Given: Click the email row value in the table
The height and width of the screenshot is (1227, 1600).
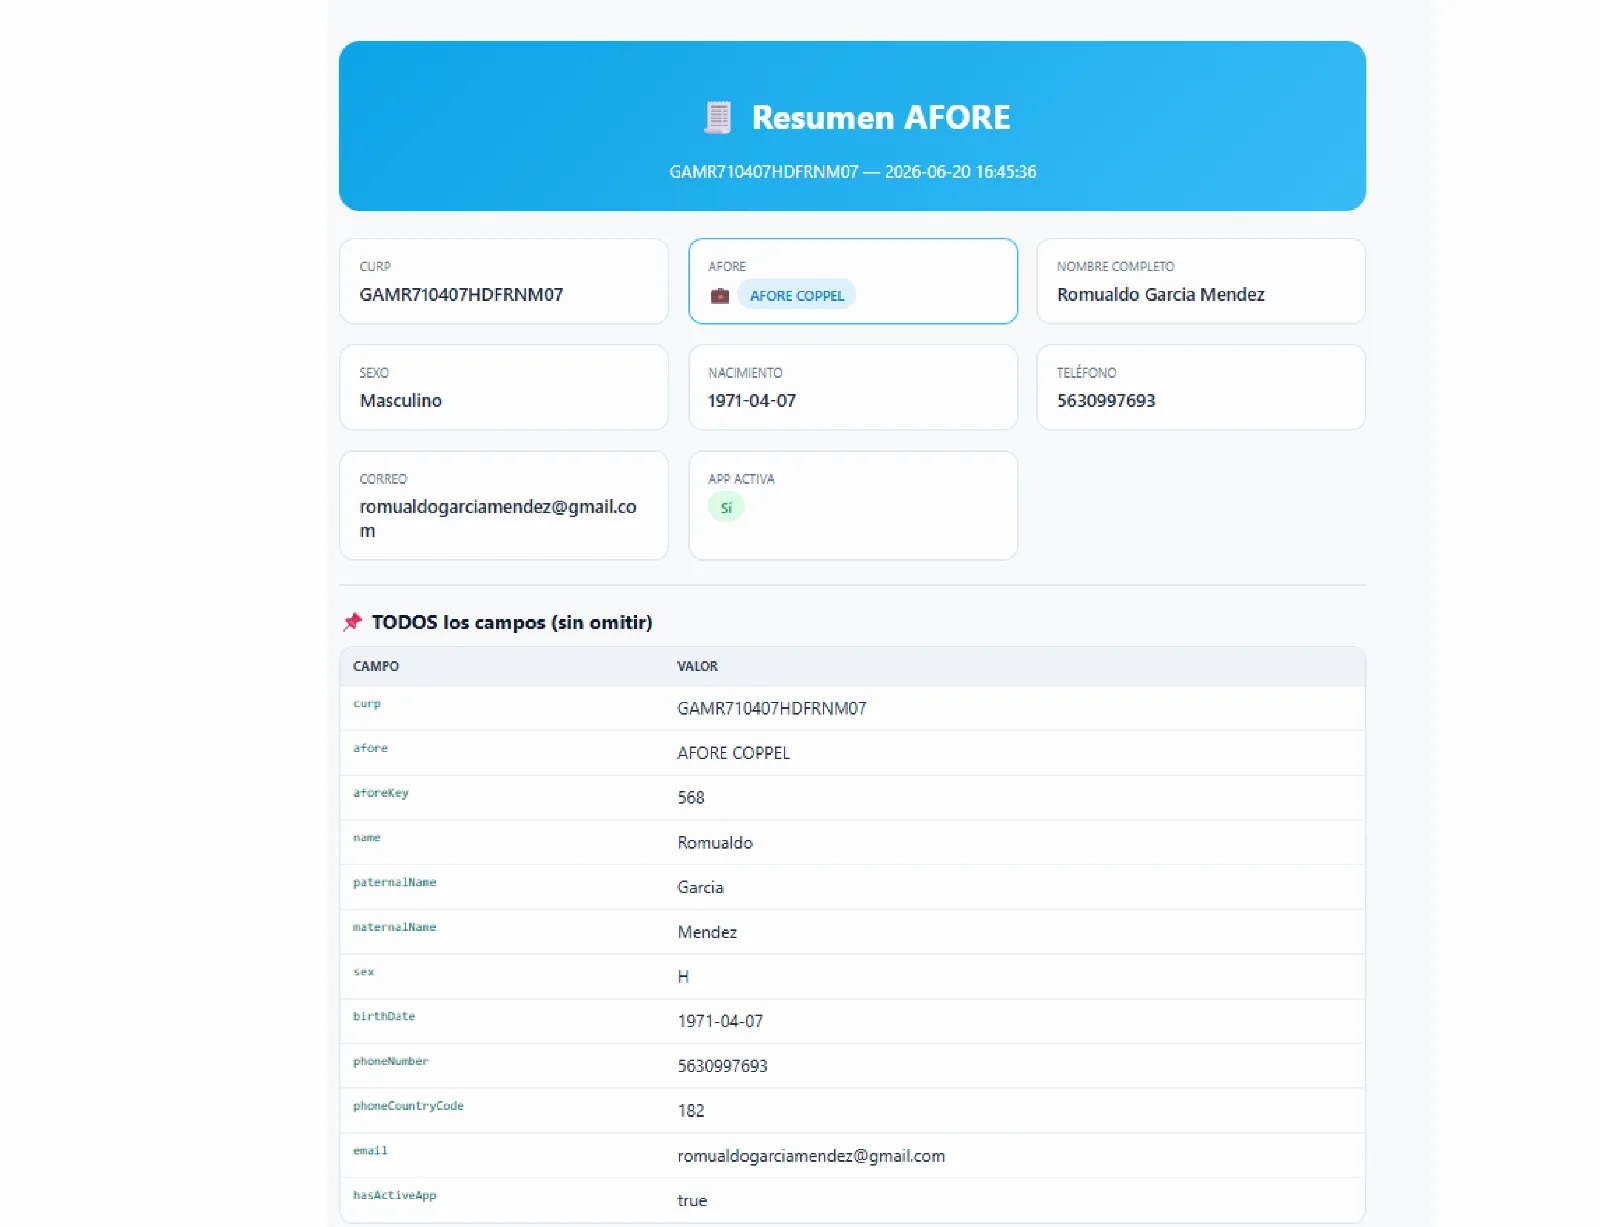Looking at the screenshot, I should pos(811,1156).
